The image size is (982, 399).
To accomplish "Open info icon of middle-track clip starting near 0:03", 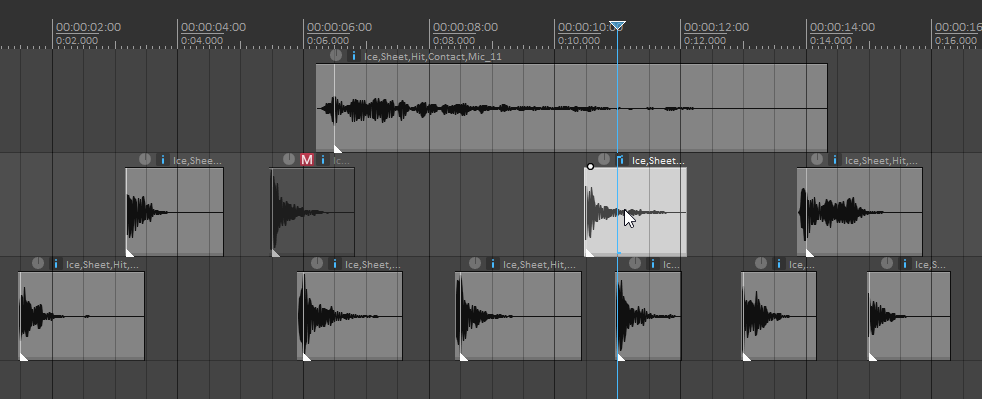I will (x=163, y=160).
